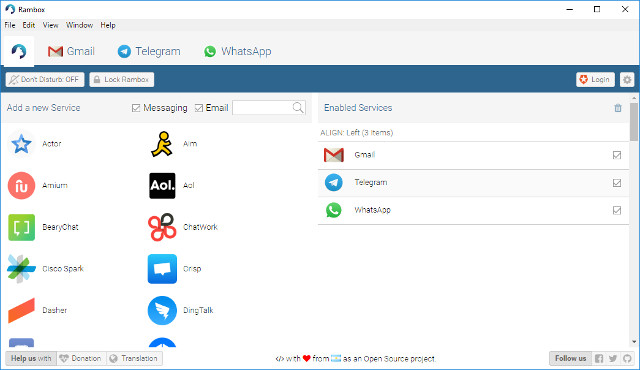Screen dimensions: 640x370
Task: Switch to the WhatsApp tab
Action: tap(237, 51)
